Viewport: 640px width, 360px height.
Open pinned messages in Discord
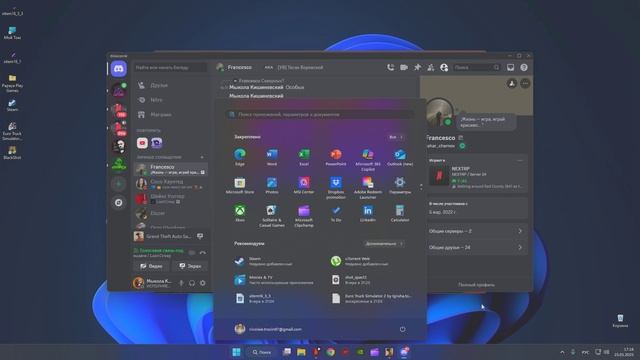(417, 67)
